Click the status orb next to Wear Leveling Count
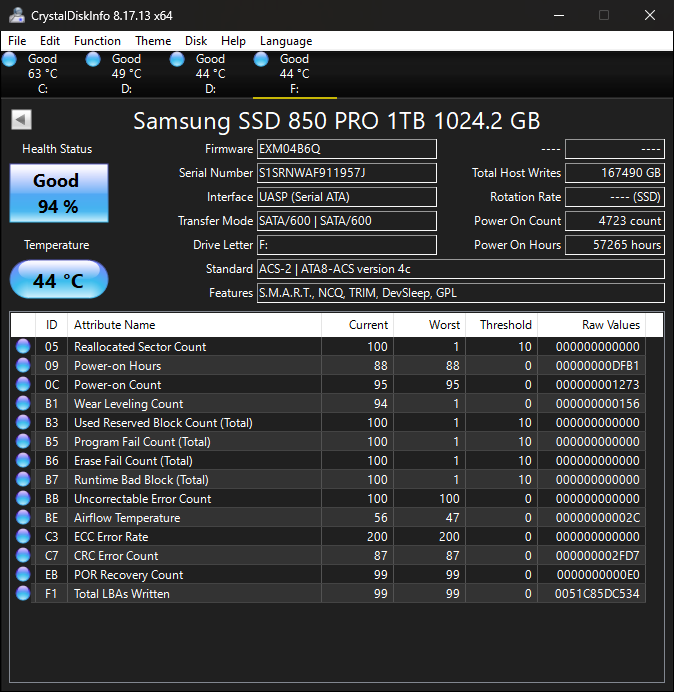The width and height of the screenshot is (674, 692). click(24, 404)
